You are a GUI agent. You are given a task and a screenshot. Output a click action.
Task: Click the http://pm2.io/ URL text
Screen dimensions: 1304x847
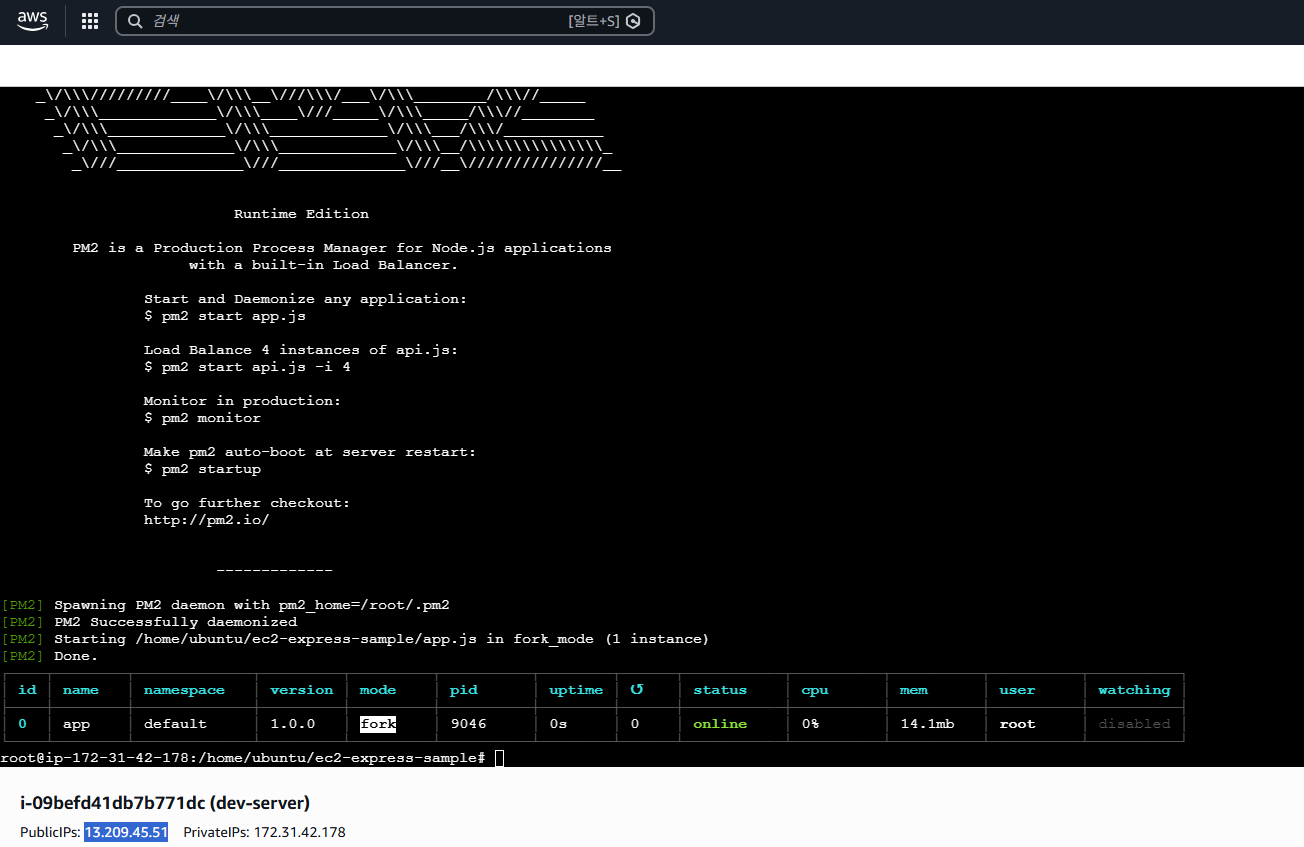click(x=207, y=520)
